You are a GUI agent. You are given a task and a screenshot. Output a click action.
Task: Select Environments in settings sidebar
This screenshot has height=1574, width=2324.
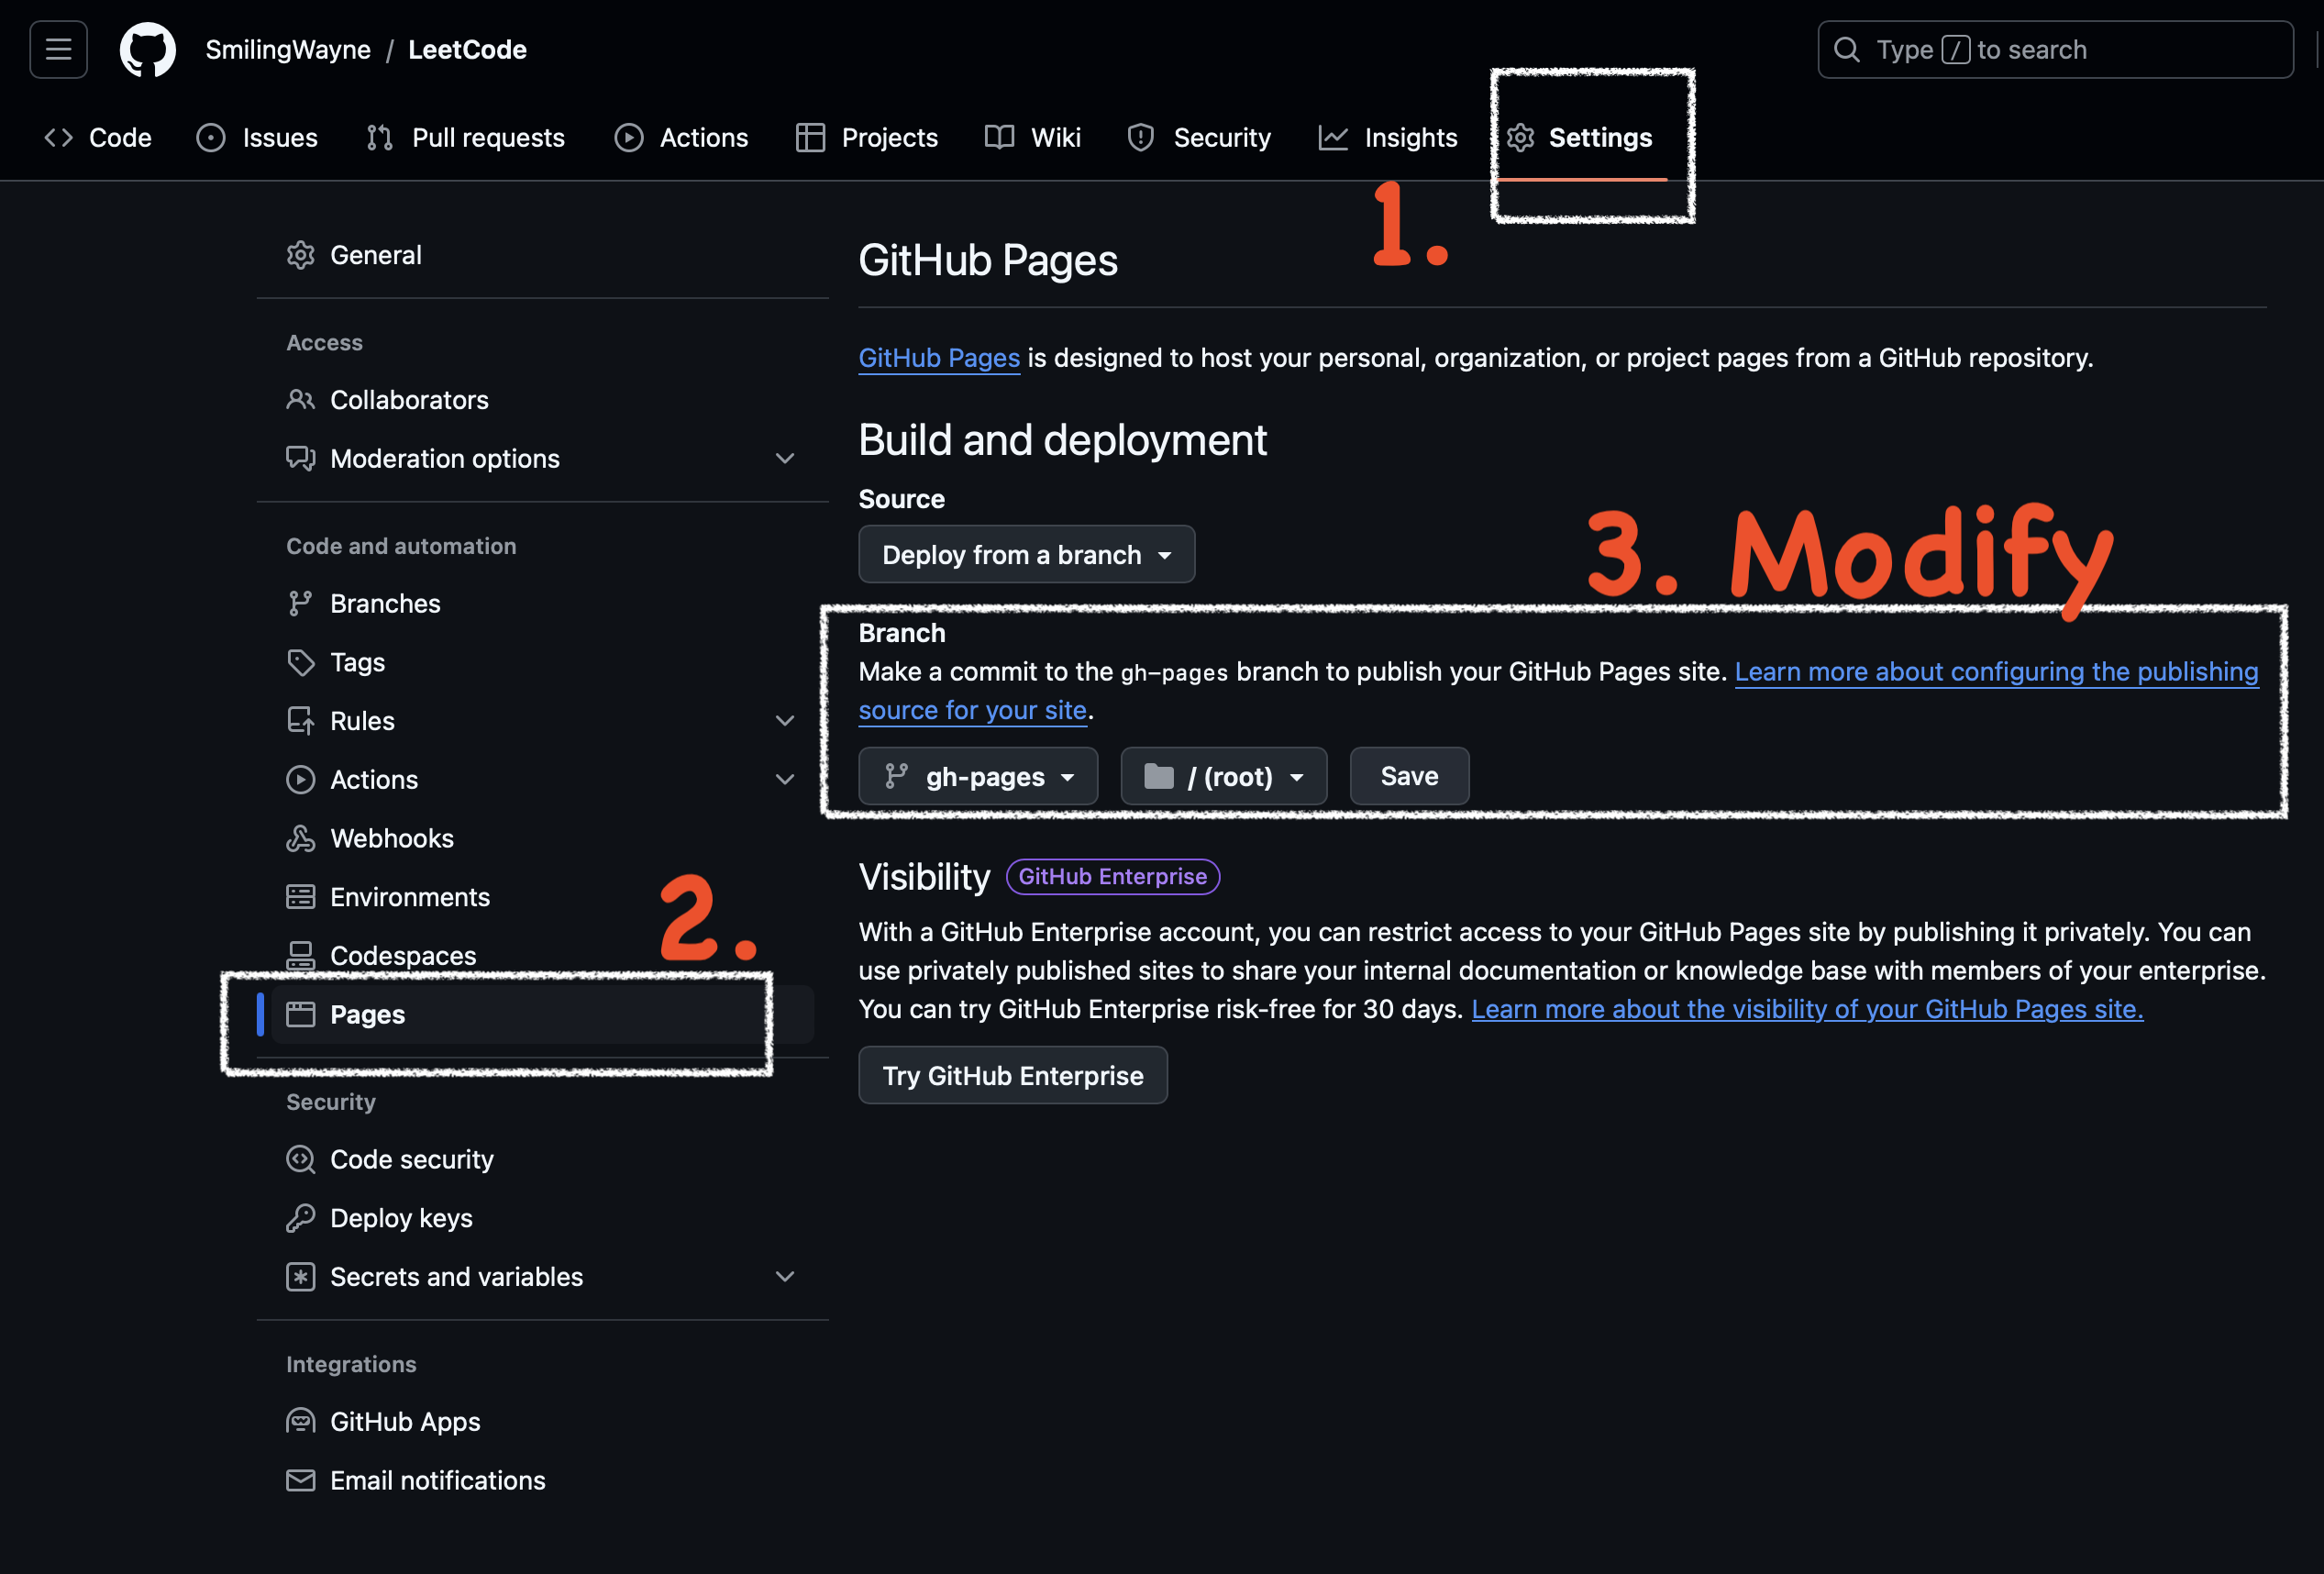(543, 897)
